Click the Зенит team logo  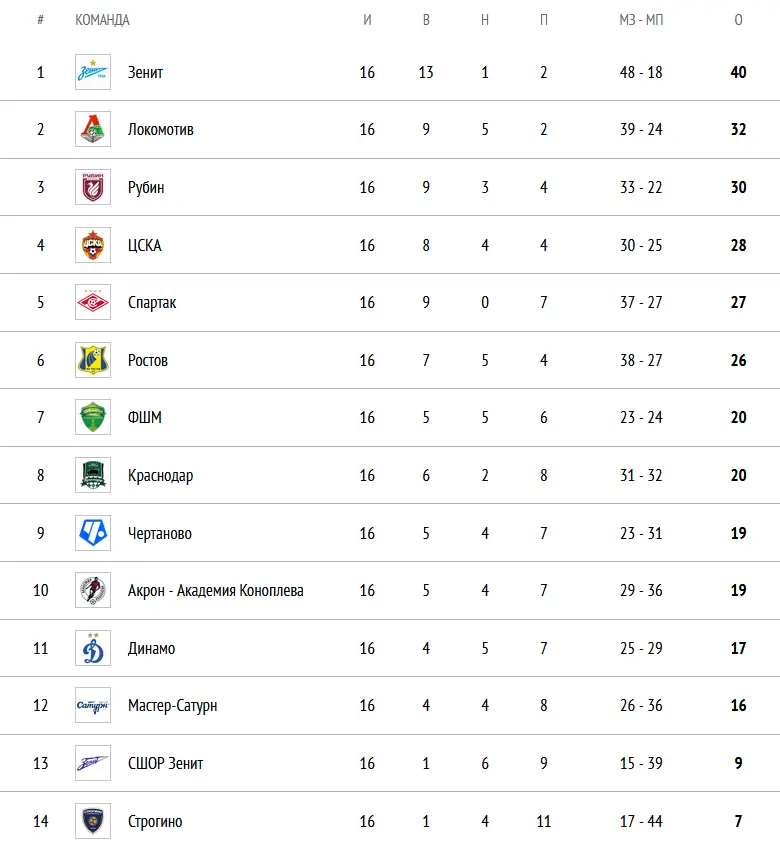(x=93, y=72)
